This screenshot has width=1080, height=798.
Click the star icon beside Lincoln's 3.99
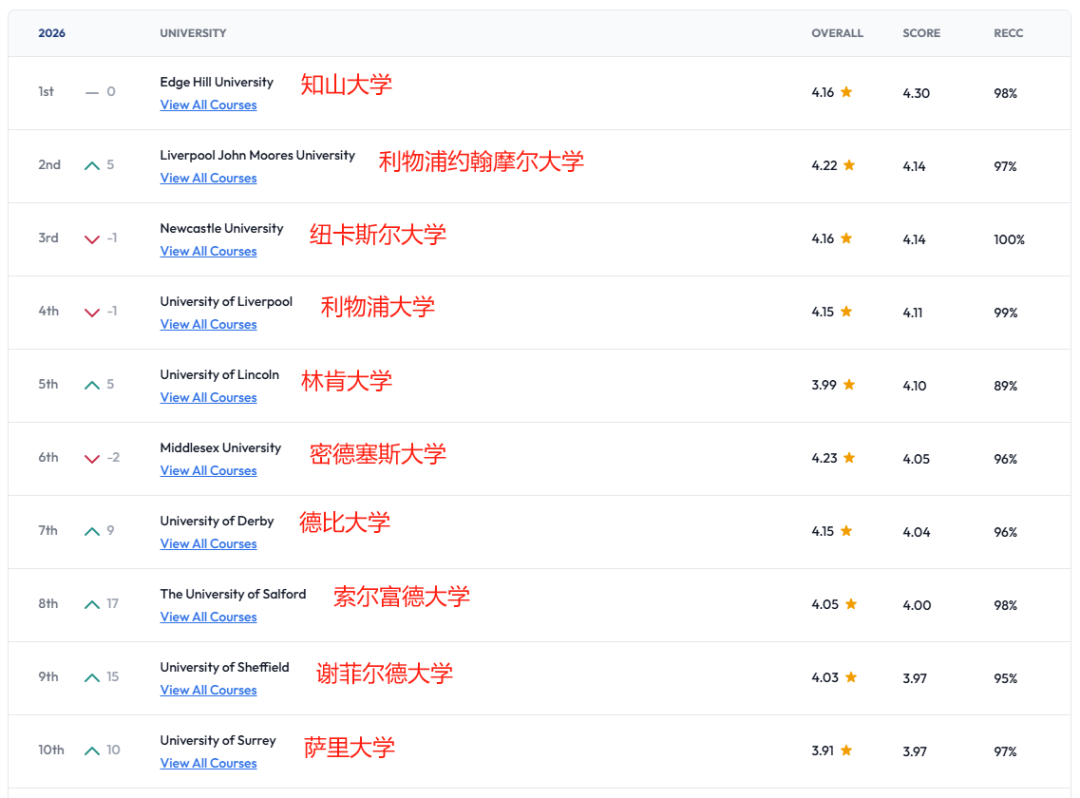pos(849,384)
